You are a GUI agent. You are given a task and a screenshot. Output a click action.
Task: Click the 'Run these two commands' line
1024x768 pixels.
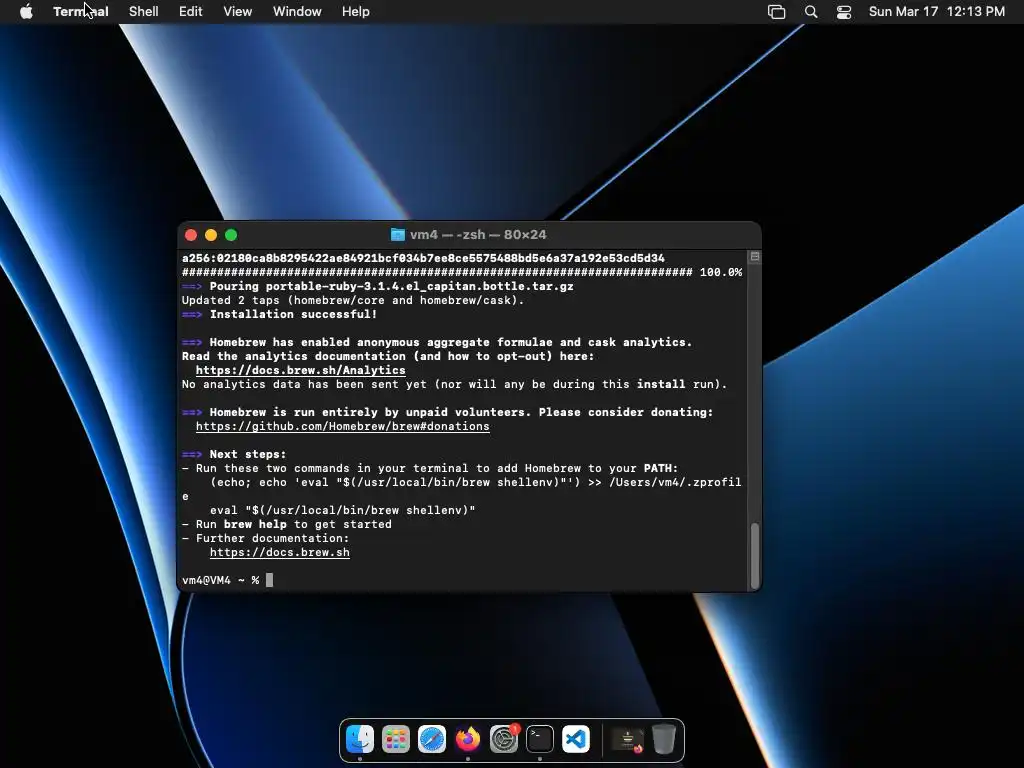tap(430, 468)
